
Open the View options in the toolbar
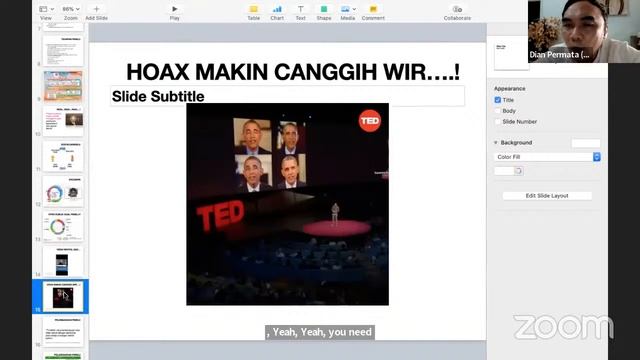coord(46,12)
